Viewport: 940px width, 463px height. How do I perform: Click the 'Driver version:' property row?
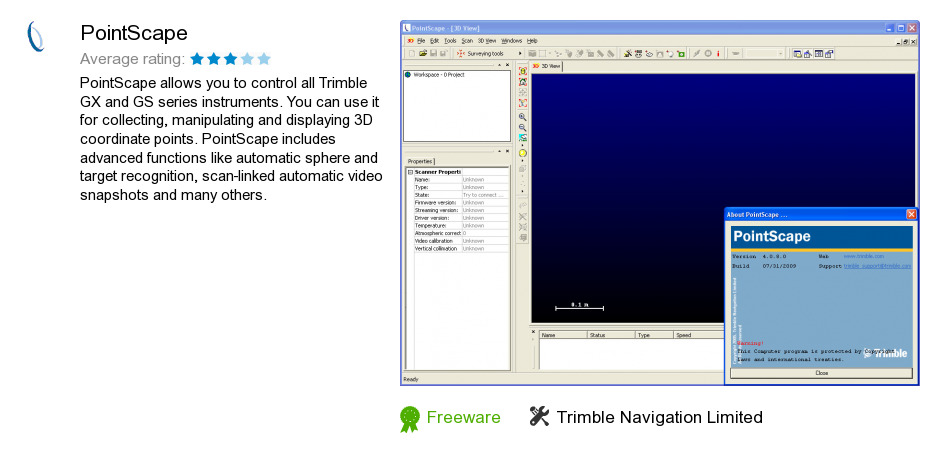[461, 218]
